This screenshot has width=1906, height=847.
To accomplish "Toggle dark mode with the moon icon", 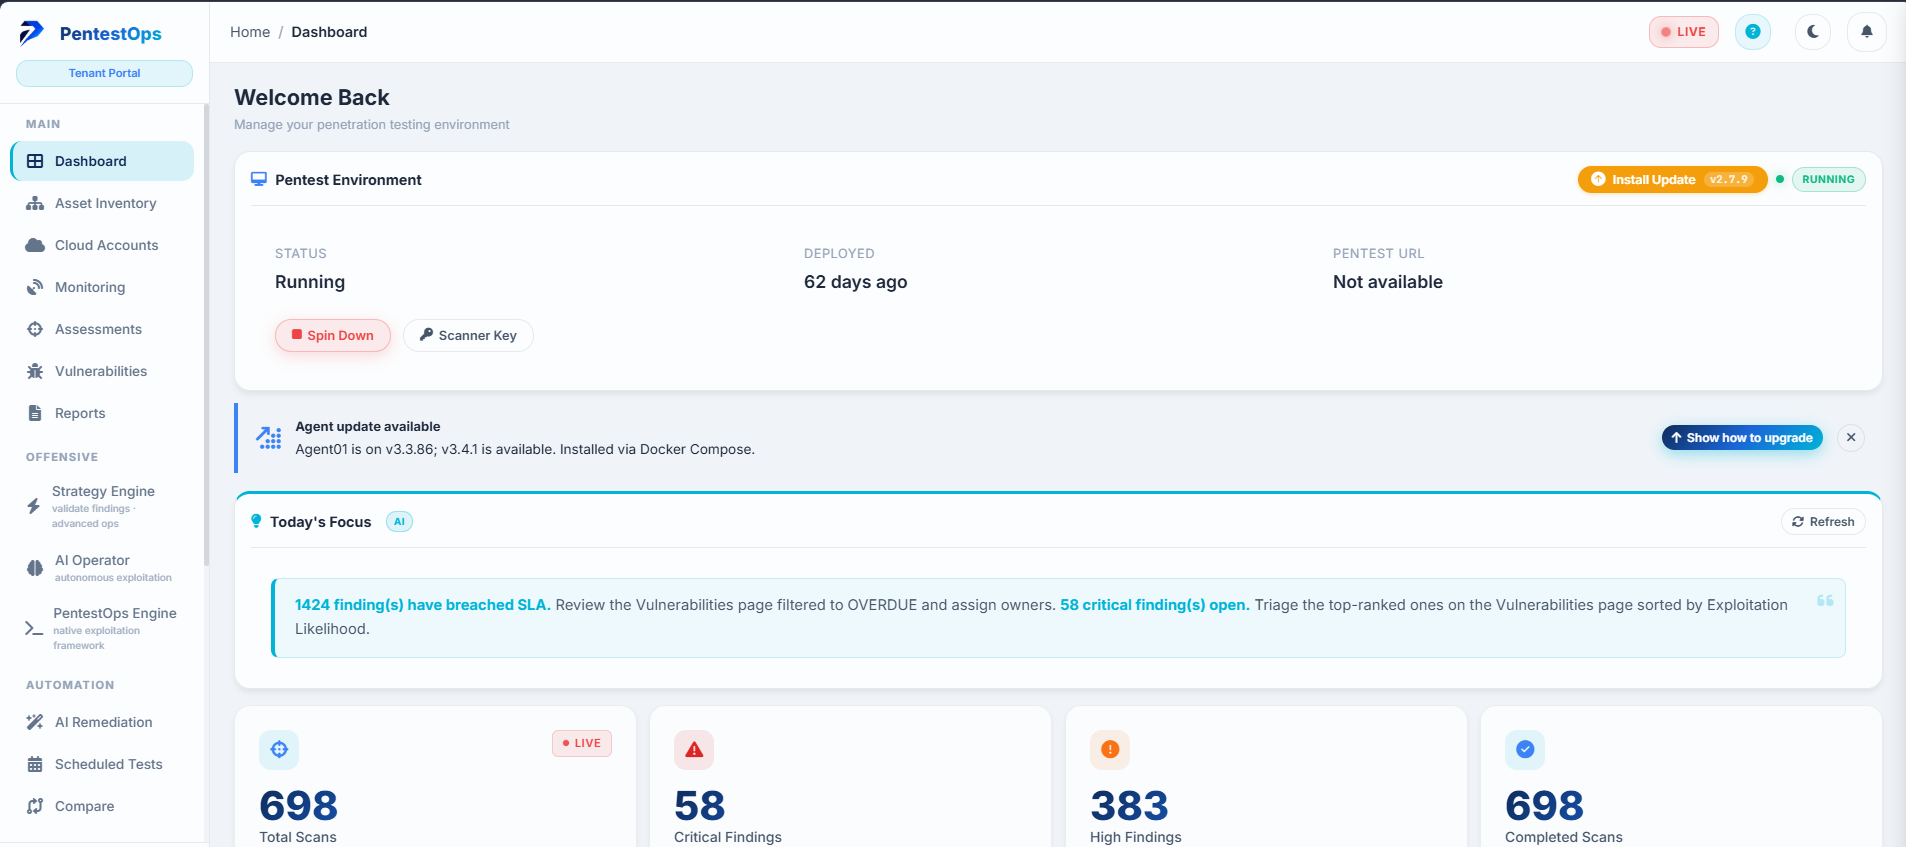I will tap(1812, 32).
